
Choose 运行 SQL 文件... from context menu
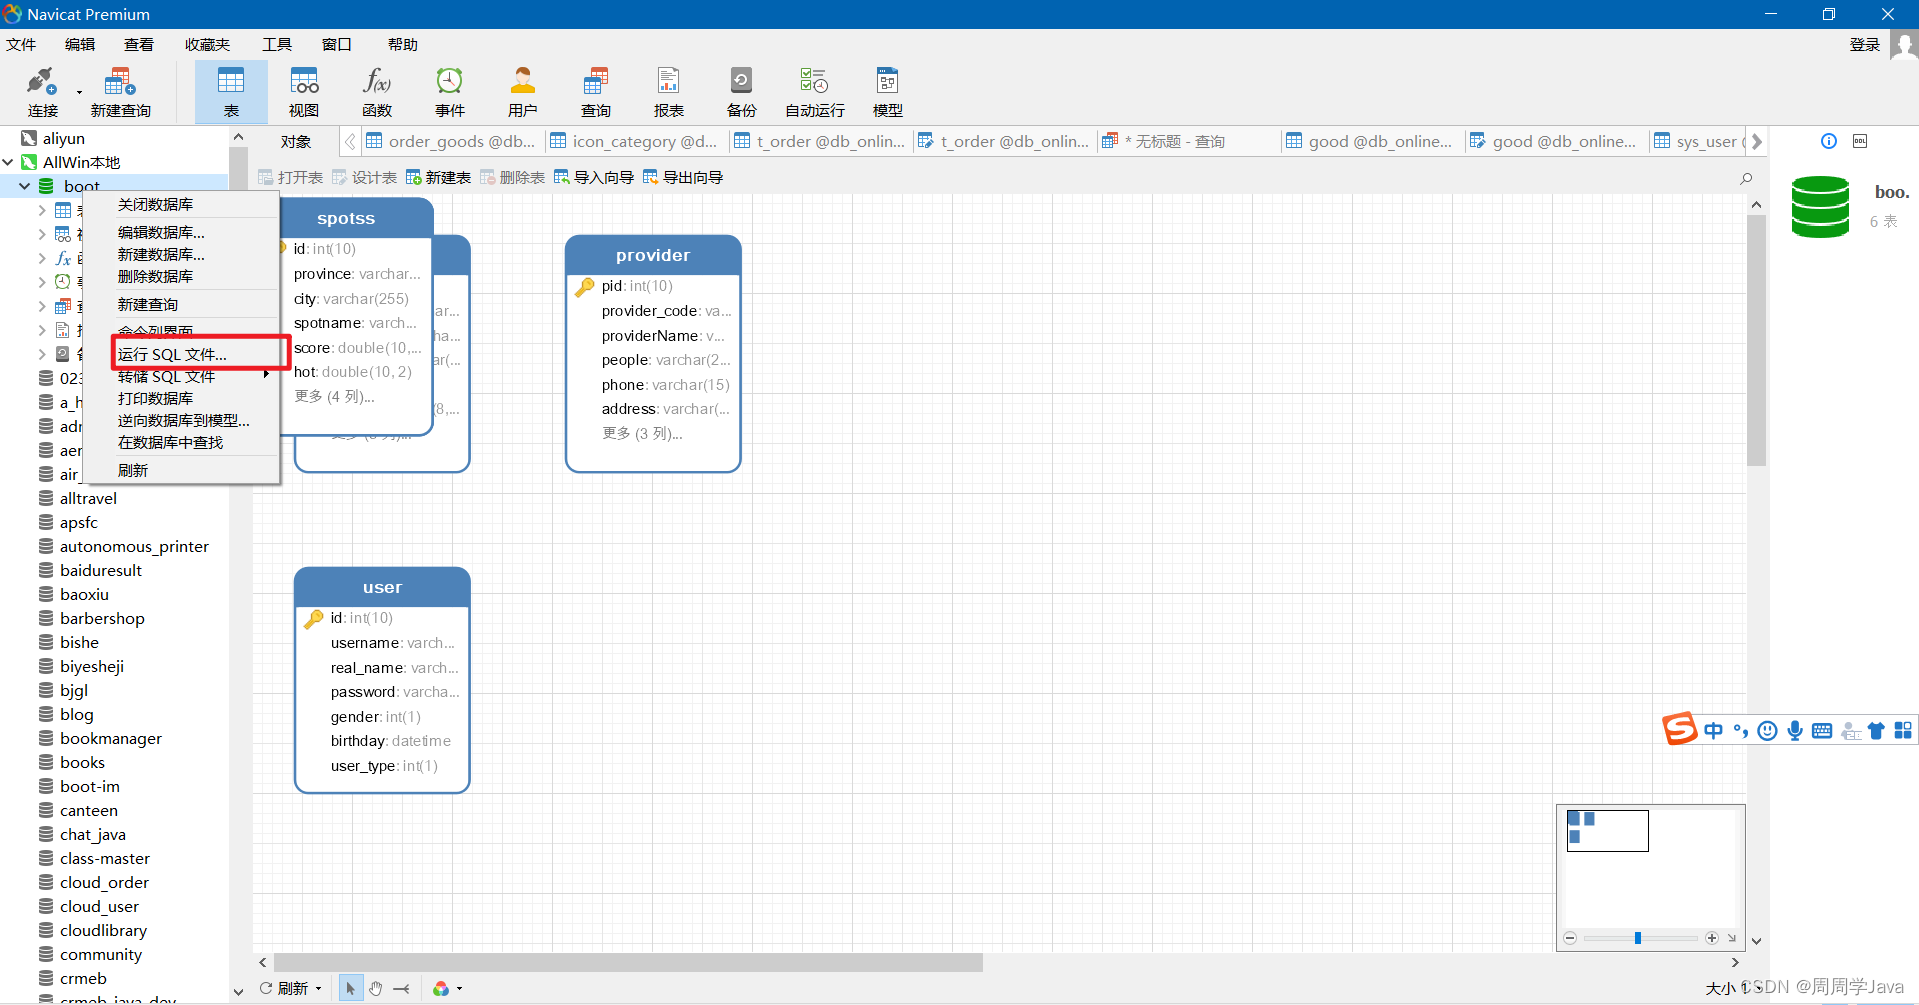[172, 354]
